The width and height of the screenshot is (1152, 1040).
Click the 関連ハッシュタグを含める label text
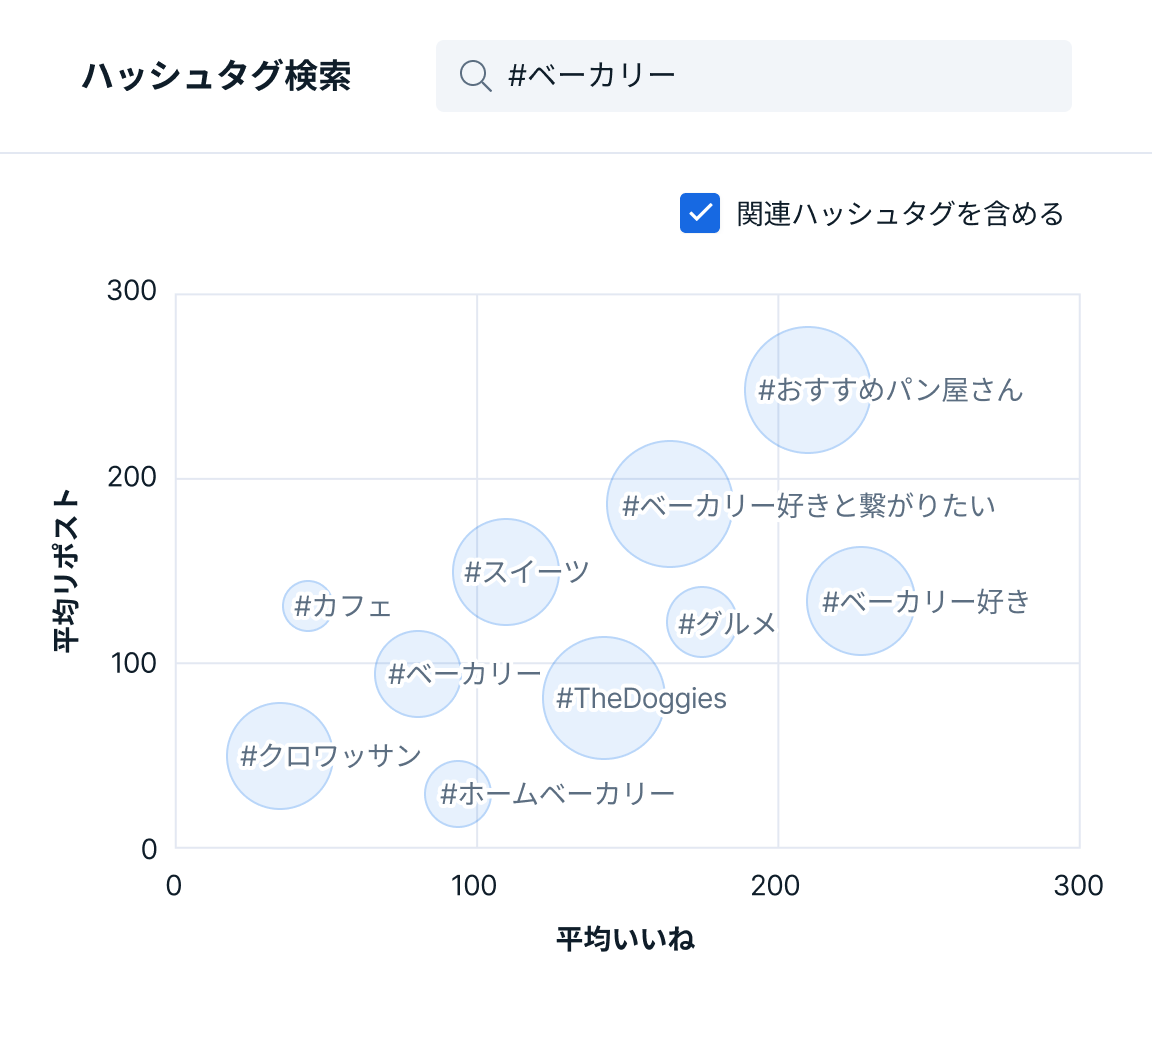point(900,214)
